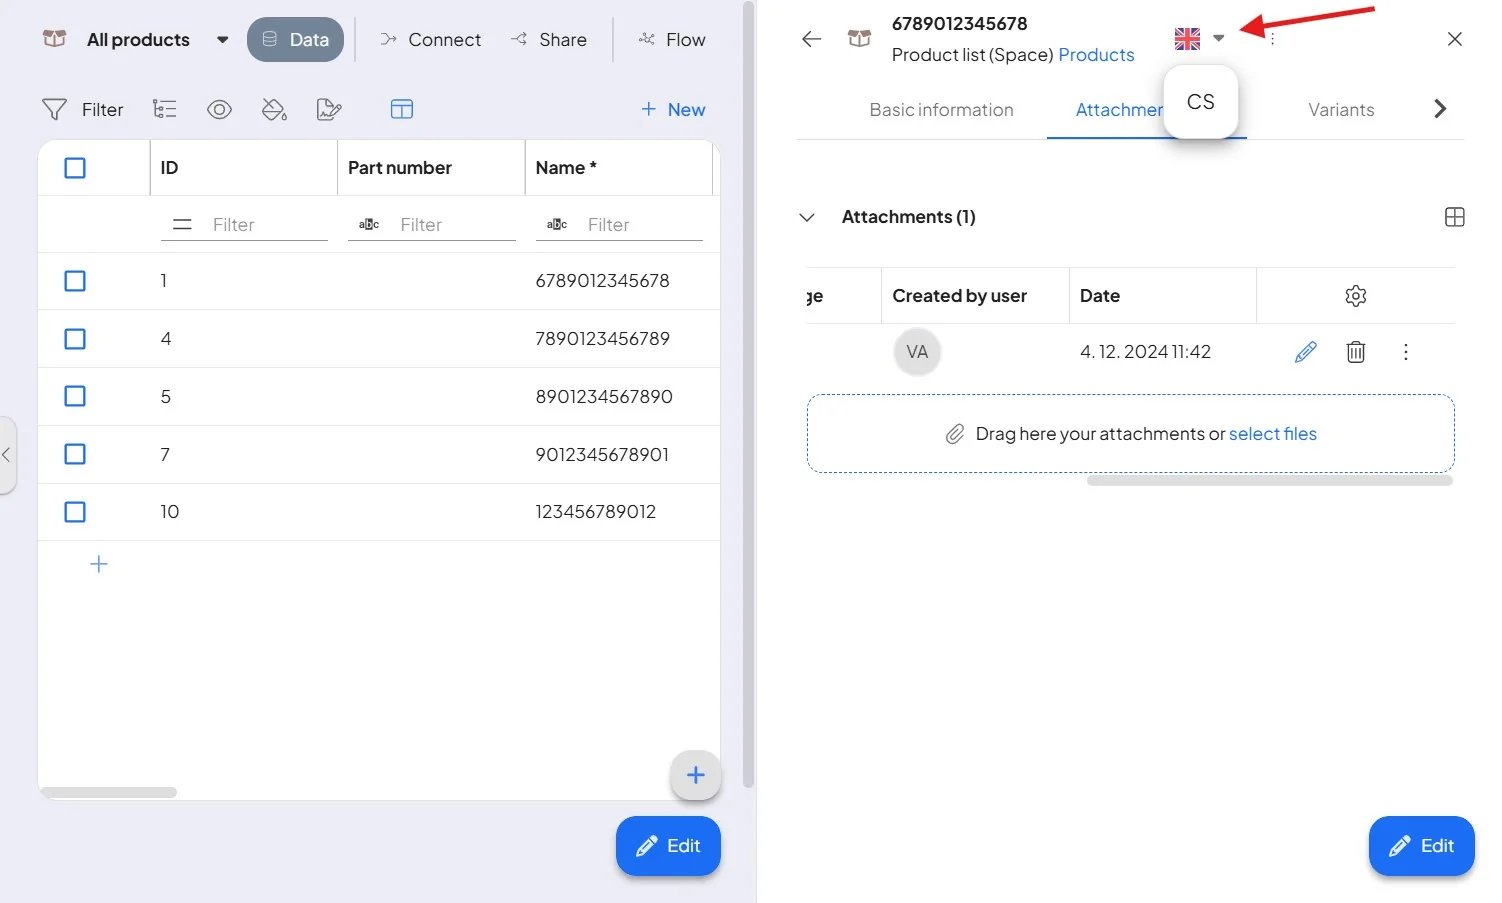
Task: Go back using the left arrow
Action: [x=811, y=39]
